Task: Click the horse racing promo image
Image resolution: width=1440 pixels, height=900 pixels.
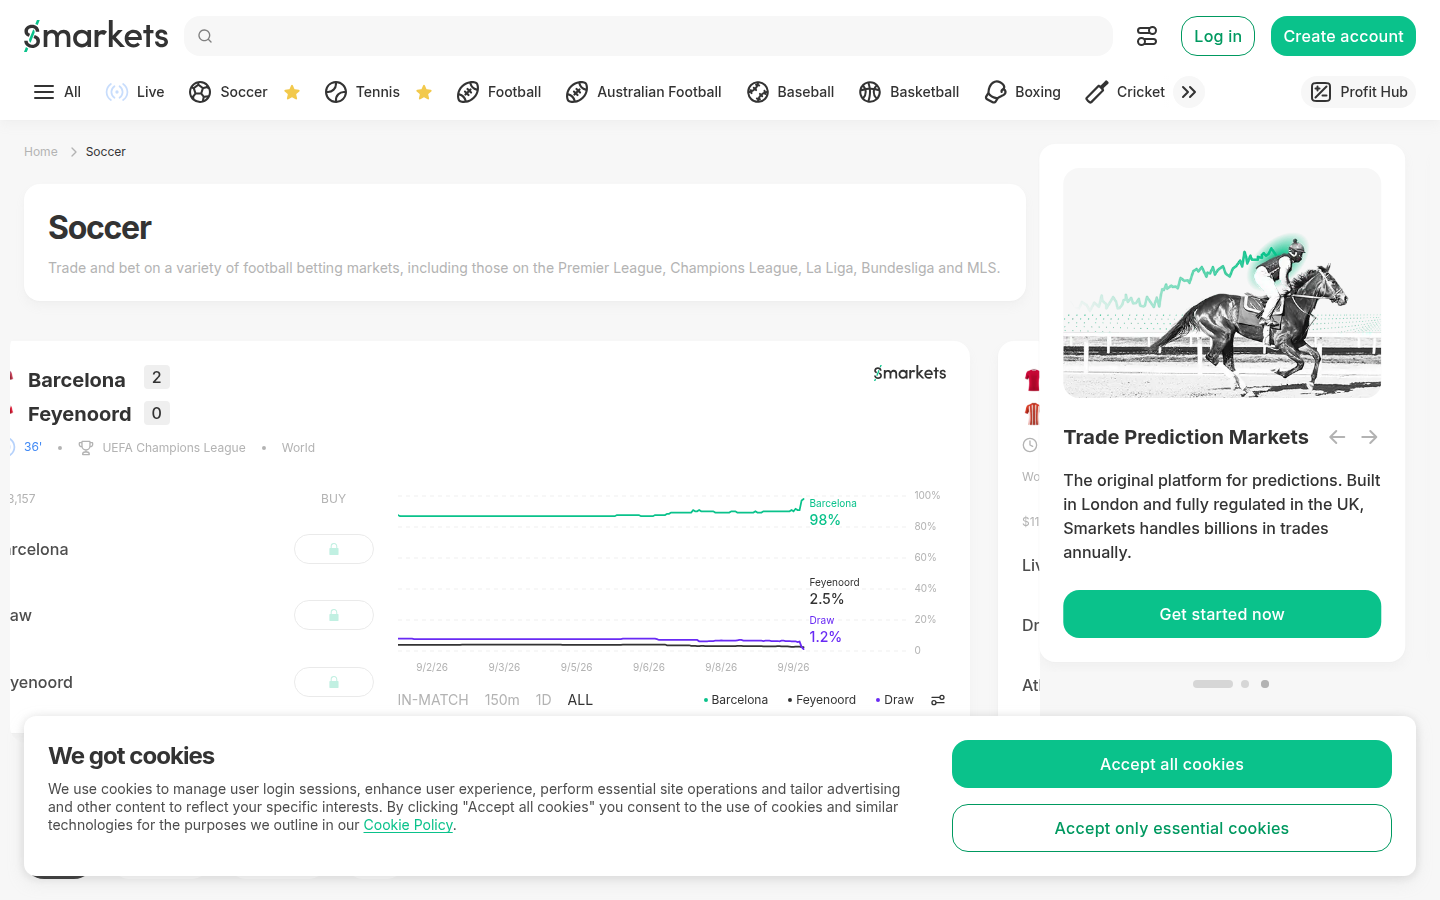Action: (x=1222, y=283)
